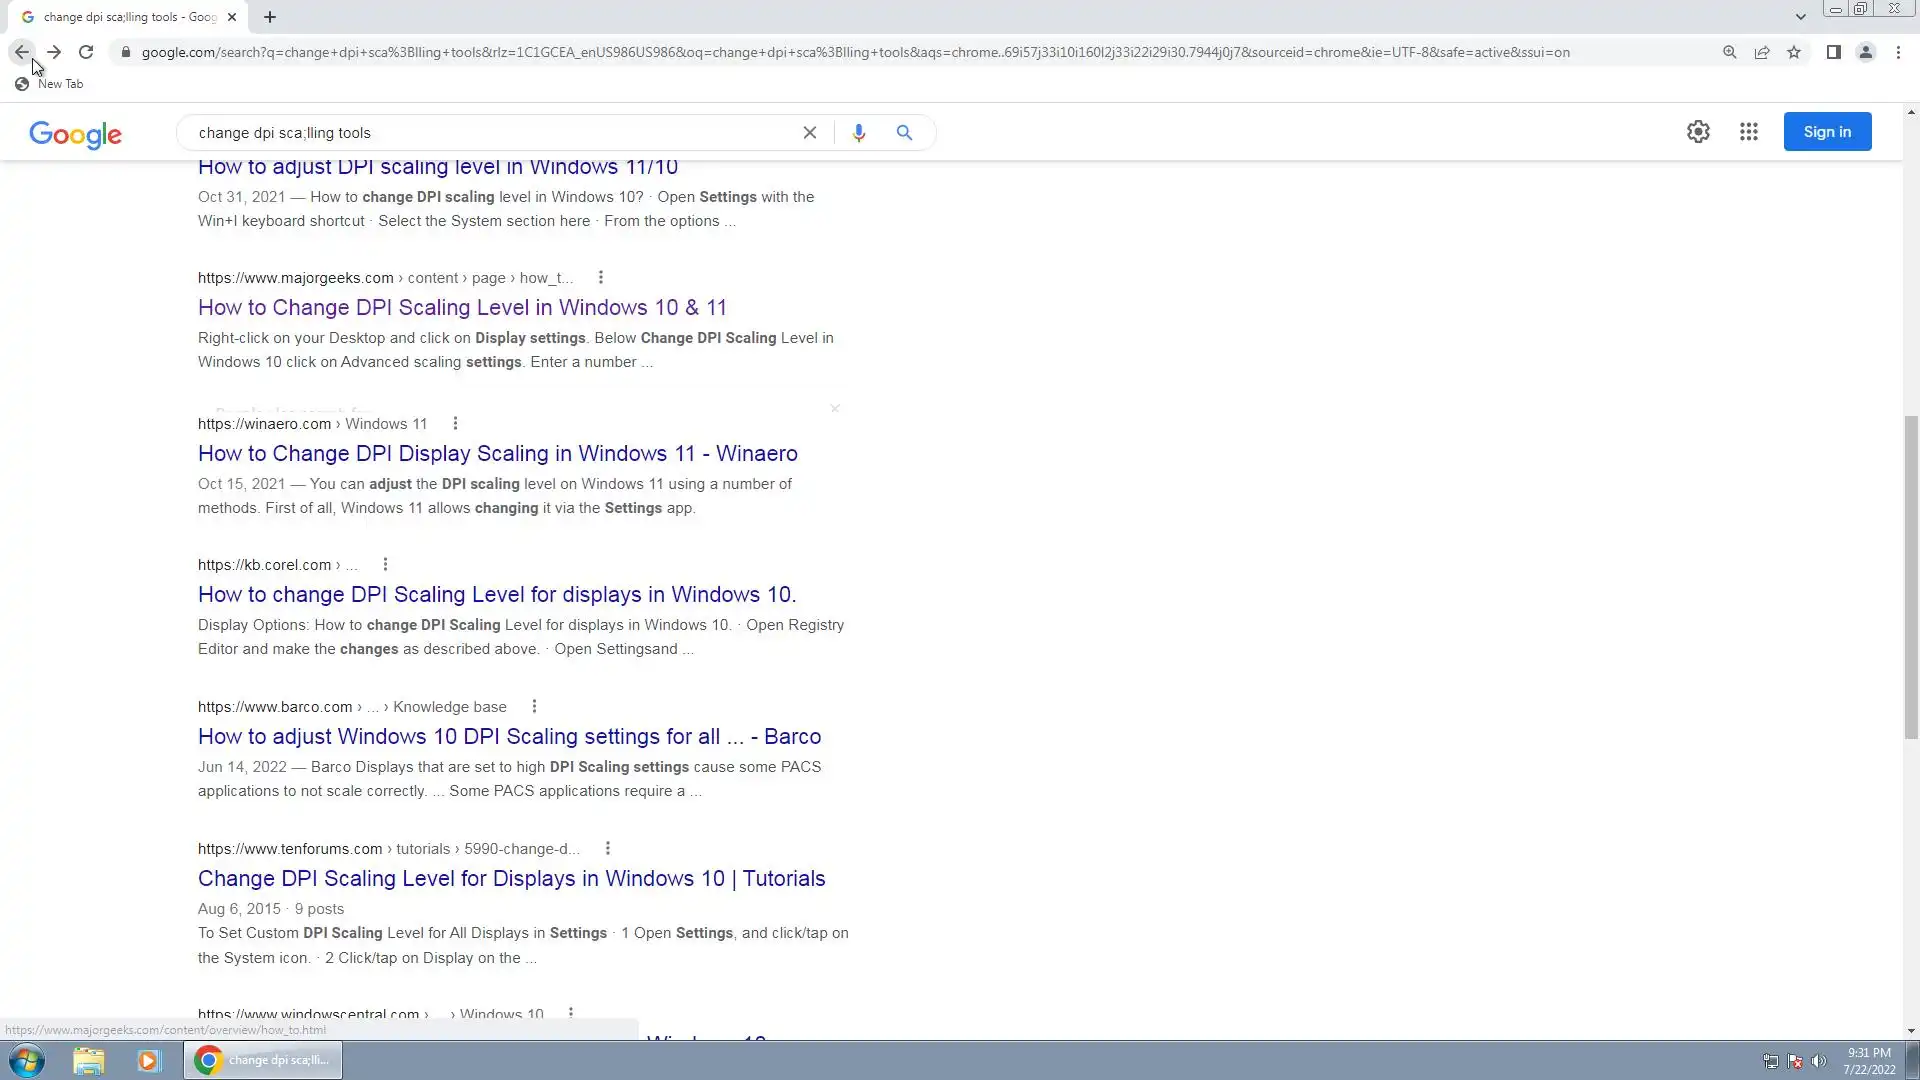Open Chrome three-dot menu
The image size is (1920, 1080).
coord(1898,52)
